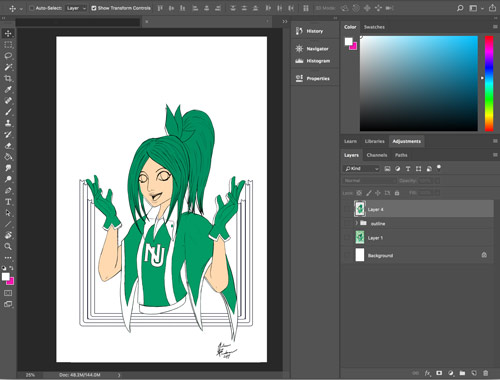The image size is (500, 380).
Task: Open the Fill slider dropdown
Action: (438, 193)
